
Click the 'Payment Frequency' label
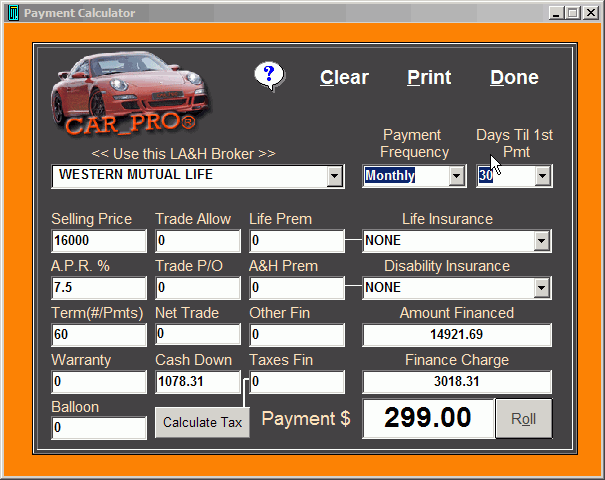tap(414, 144)
